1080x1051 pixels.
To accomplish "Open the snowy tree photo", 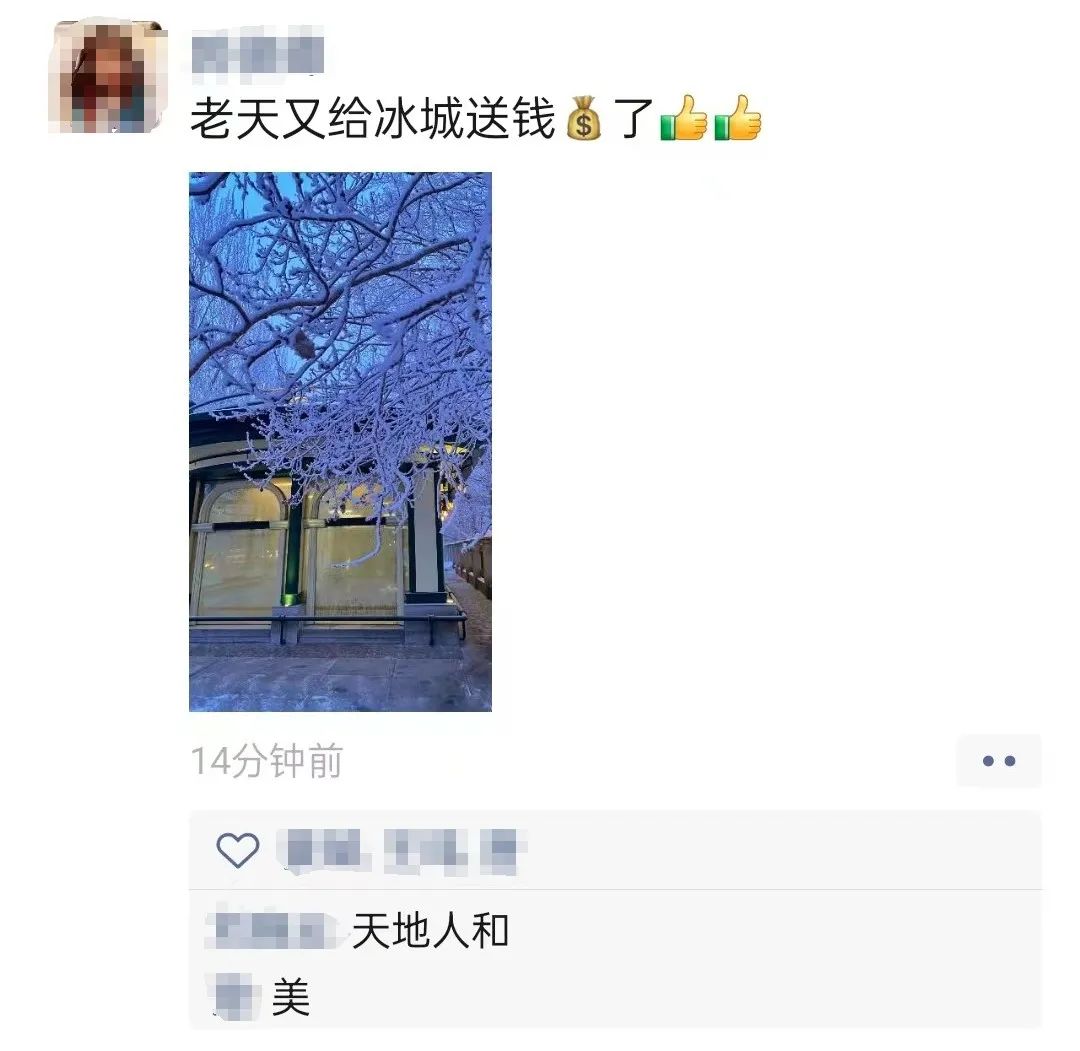I will coord(340,441).
